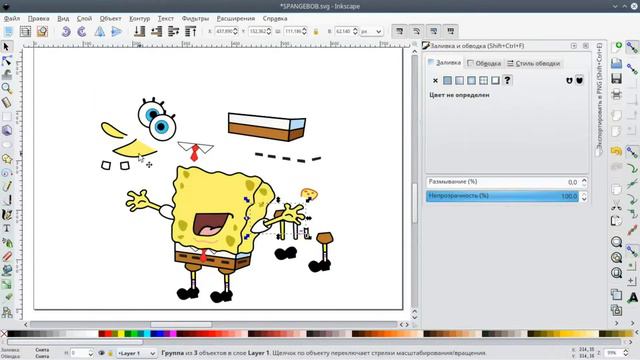Choose Unset paint question mark option

507,80
